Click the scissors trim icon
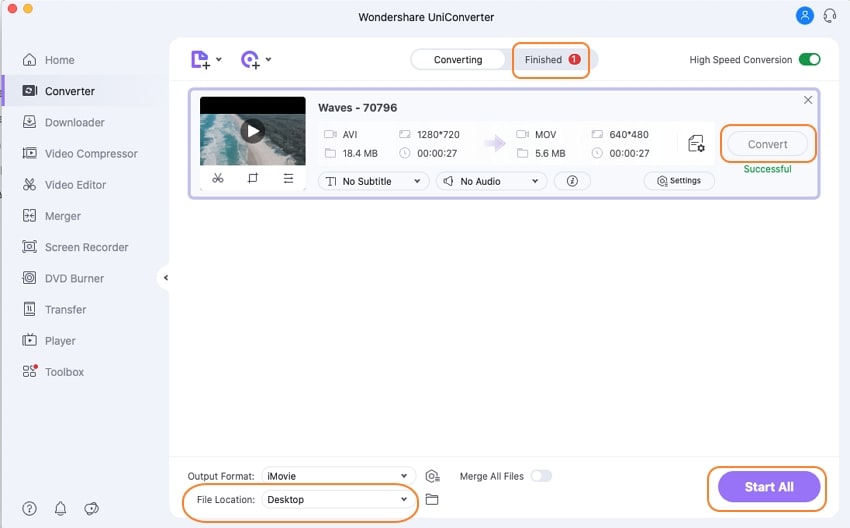This screenshot has height=528, width=850. [x=218, y=178]
